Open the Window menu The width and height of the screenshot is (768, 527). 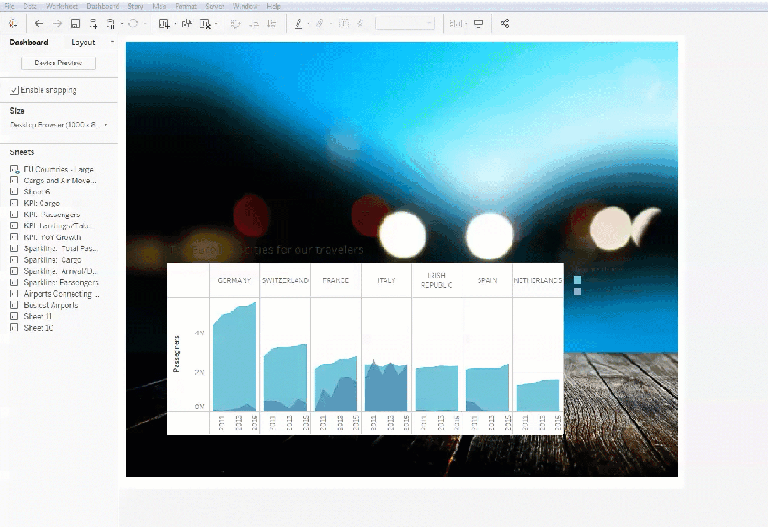coord(245,6)
